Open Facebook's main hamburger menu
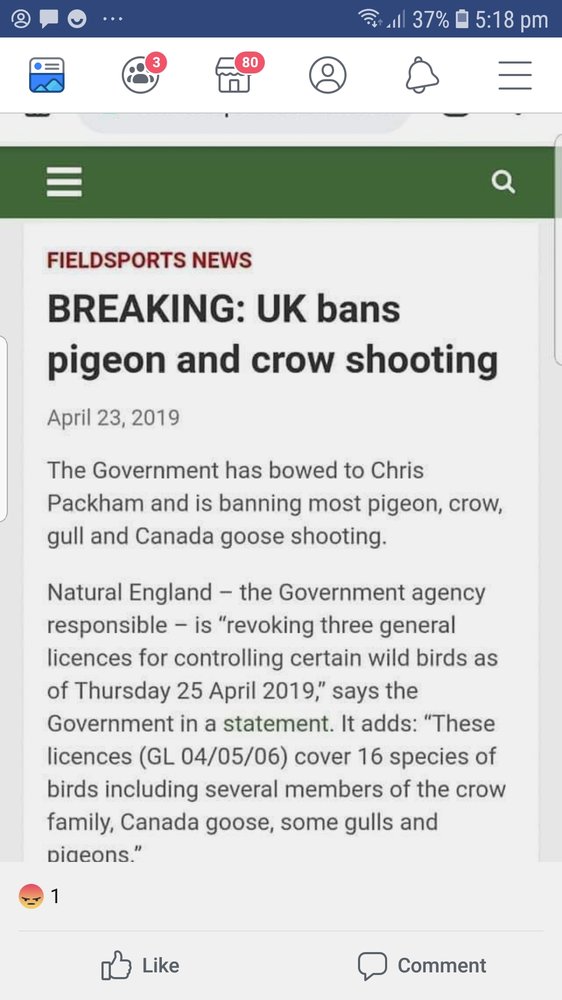Image resolution: width=562 pixels, height=1000 pixels. point(515,75)
